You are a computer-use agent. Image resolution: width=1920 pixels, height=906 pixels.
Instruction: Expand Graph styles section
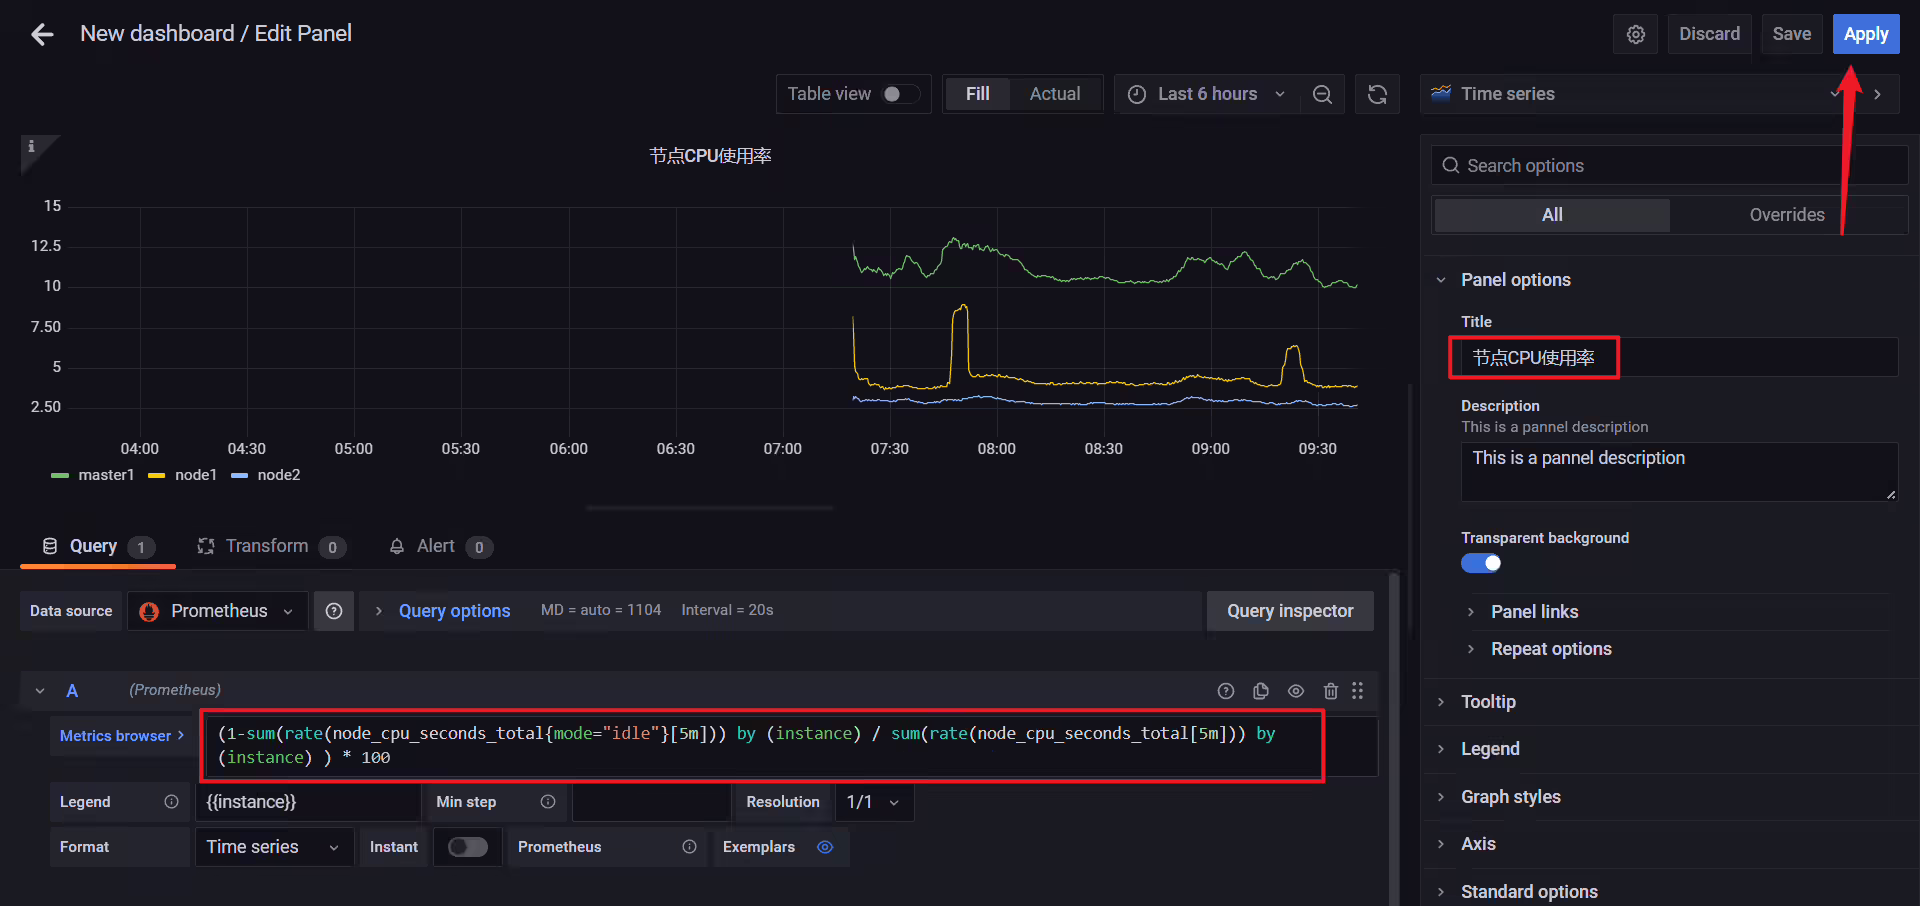coord(1510,797)
